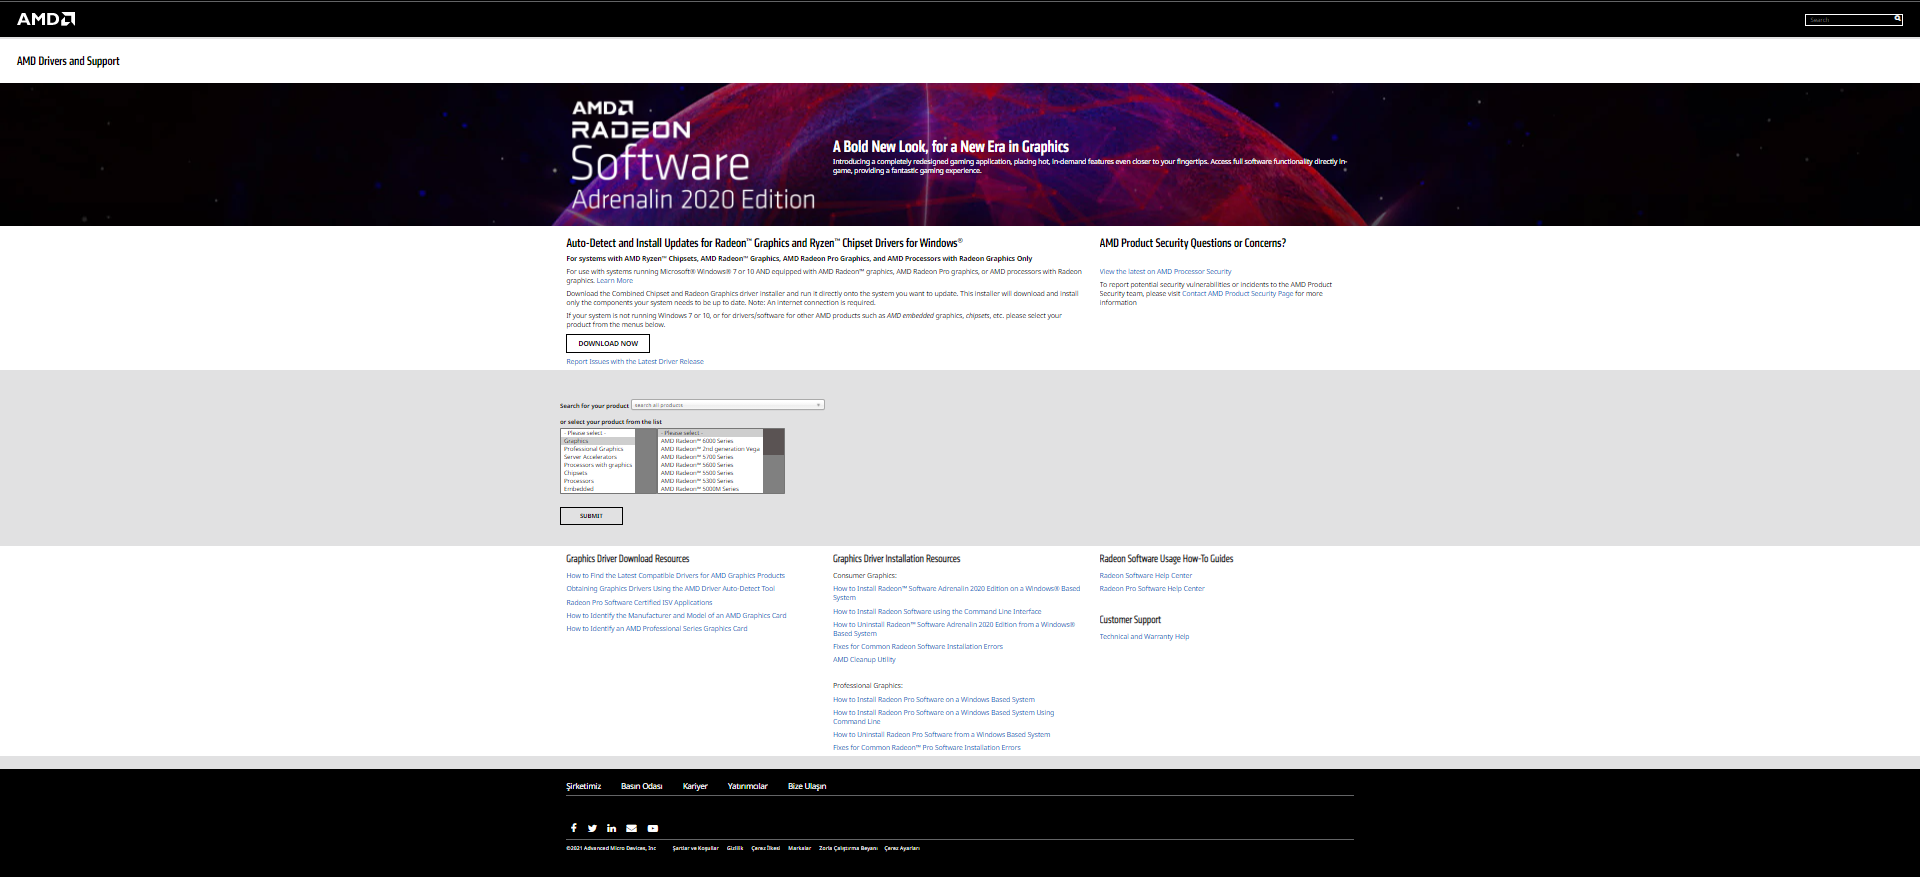The width and height of the screenshot is (1920, 877).
Task: Open the 'Şartlar ve Koşullar' footer link
Action: tap(696, 848)
